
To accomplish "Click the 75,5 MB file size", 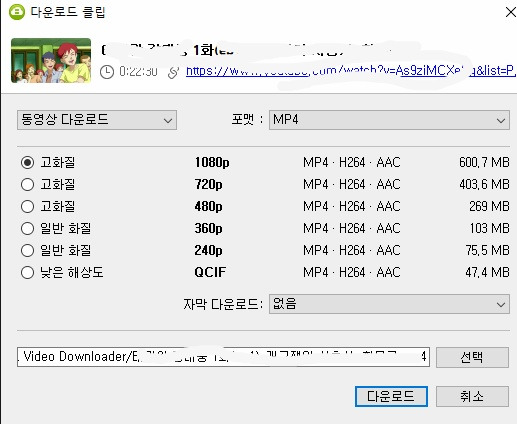I will 488,250.
